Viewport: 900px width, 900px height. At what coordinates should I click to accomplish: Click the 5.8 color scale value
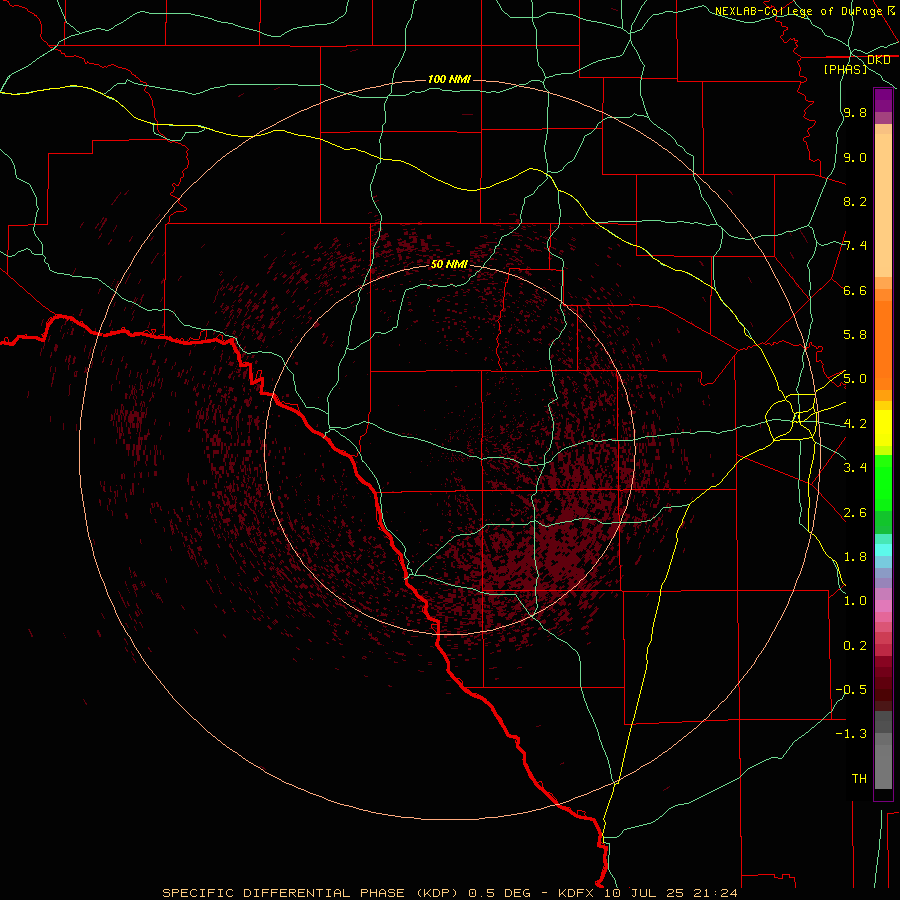855,334
